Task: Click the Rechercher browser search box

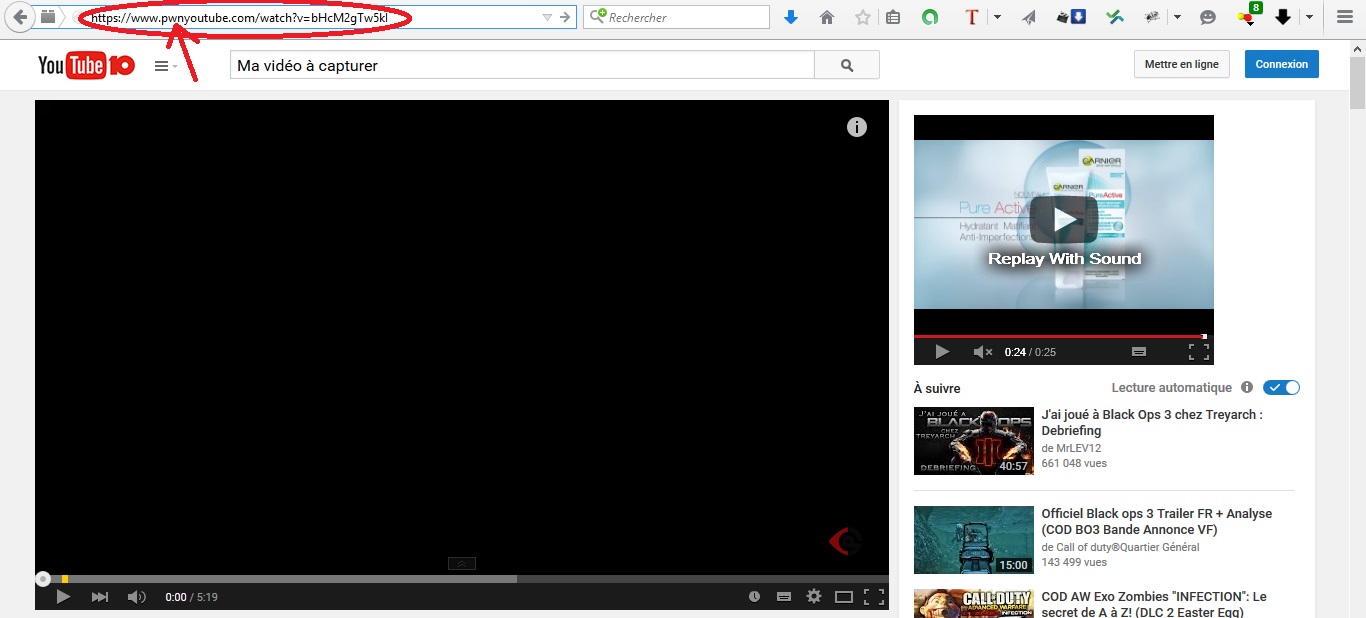Action: coord(676,17)
